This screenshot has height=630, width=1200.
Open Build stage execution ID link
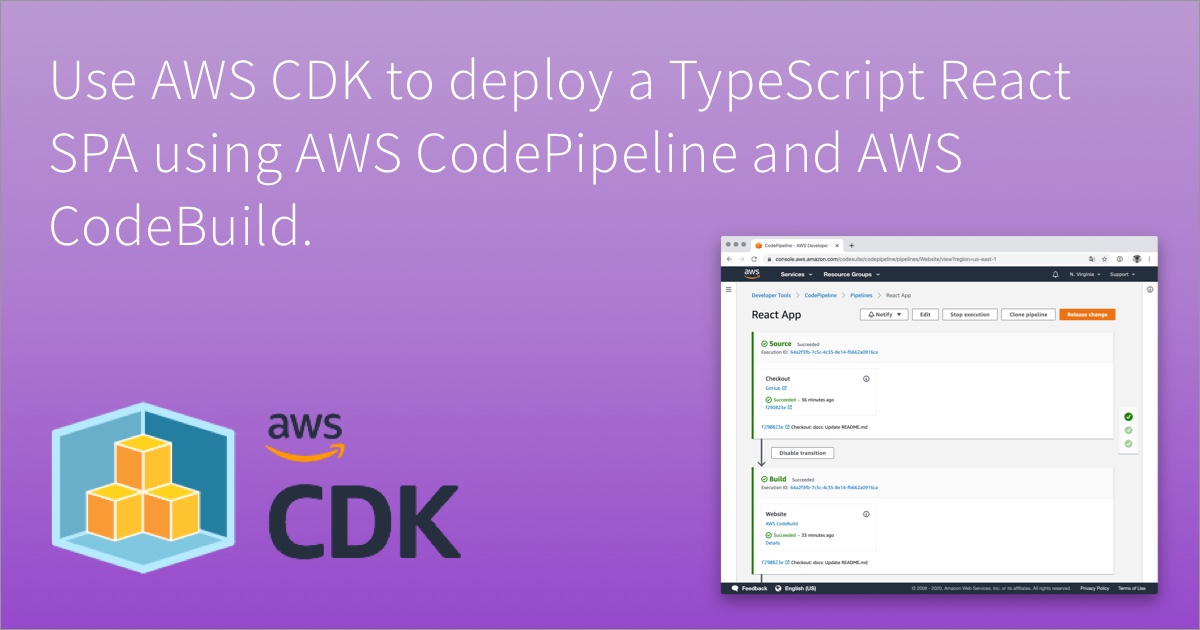(x=834, y=487)
